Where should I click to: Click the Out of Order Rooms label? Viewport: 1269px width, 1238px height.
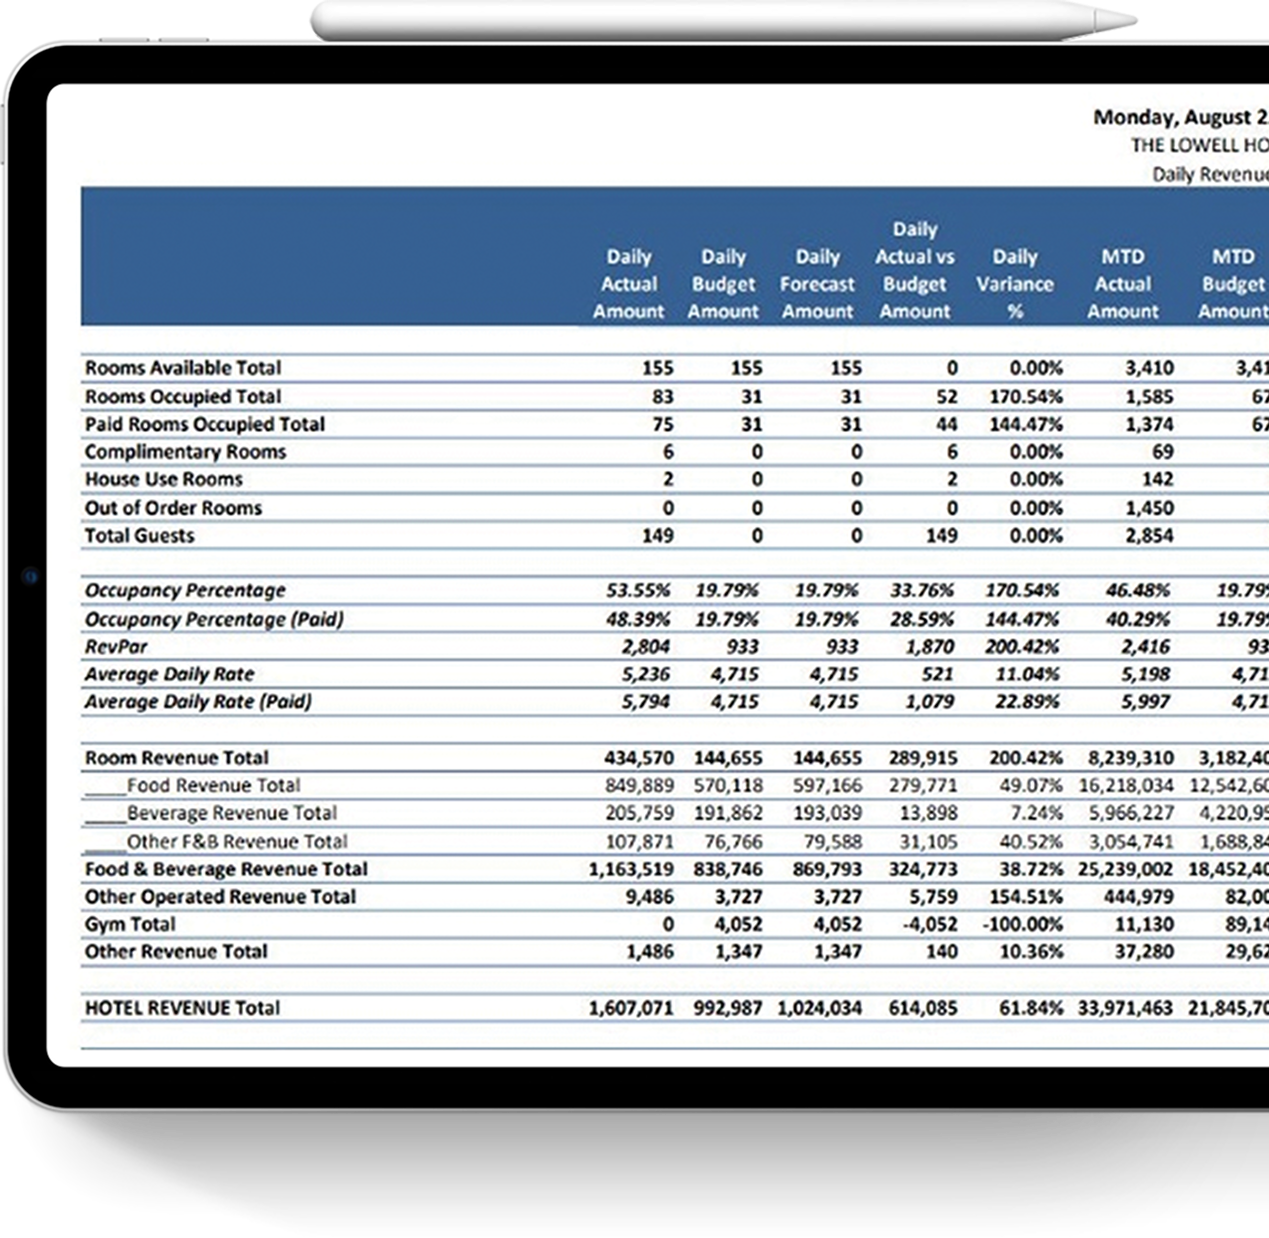[x=173, y=508]
